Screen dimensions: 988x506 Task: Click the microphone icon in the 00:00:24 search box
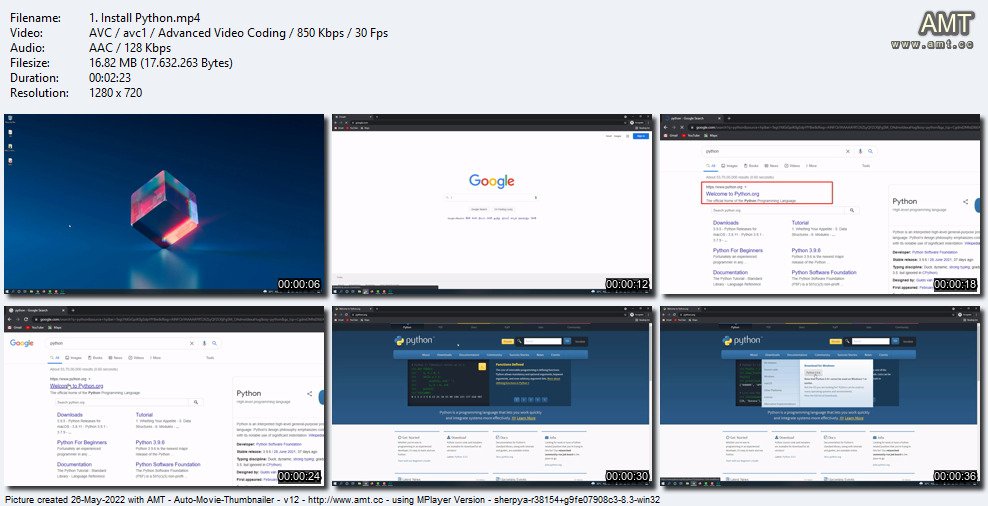point(204,343)
